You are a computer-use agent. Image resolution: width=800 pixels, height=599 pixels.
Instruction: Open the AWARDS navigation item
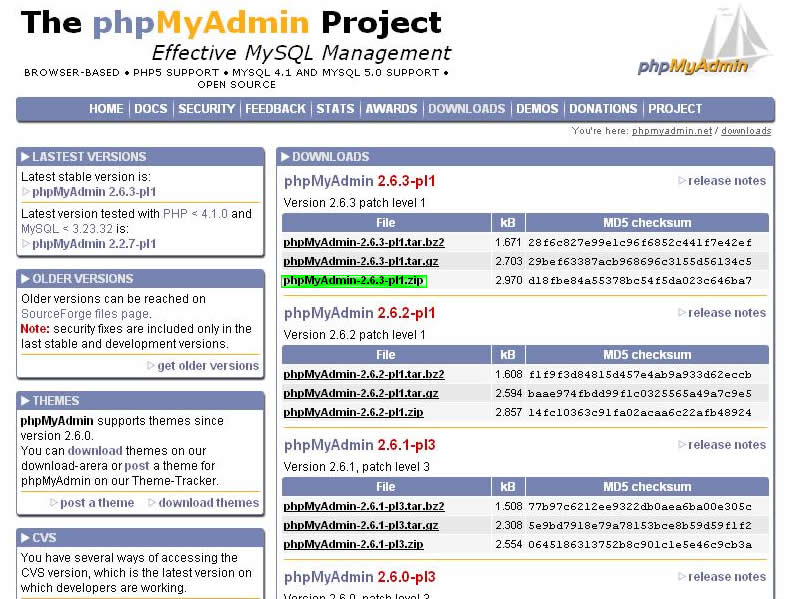coord(391,109)
